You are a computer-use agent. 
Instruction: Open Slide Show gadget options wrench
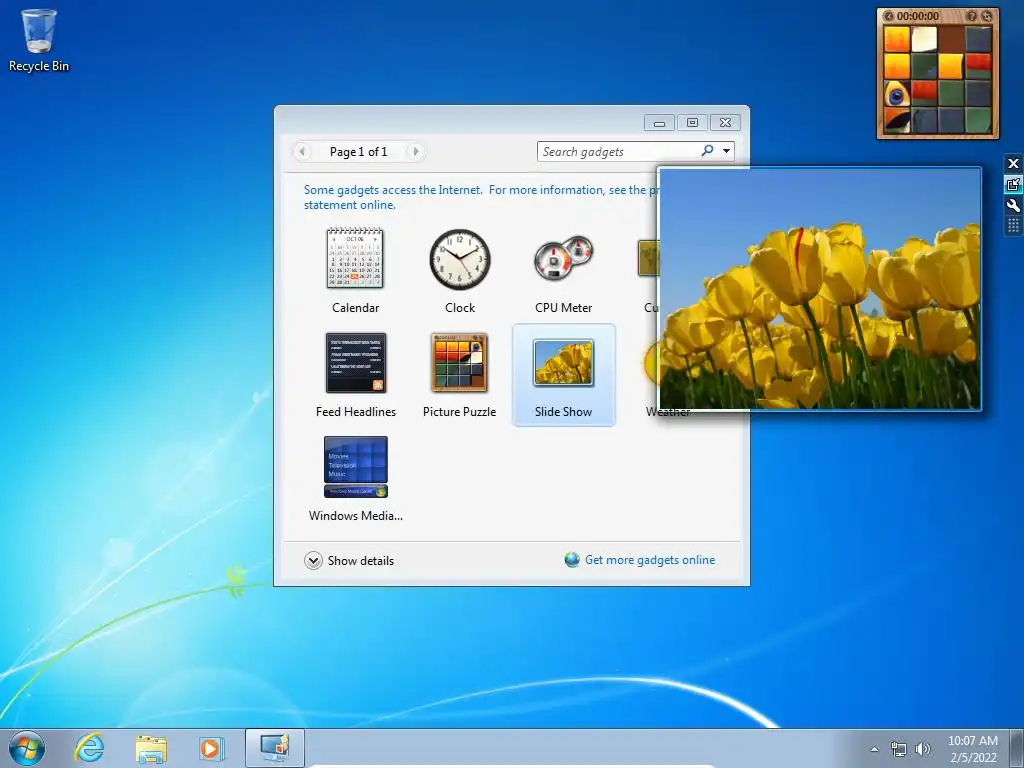[1013, 205]
